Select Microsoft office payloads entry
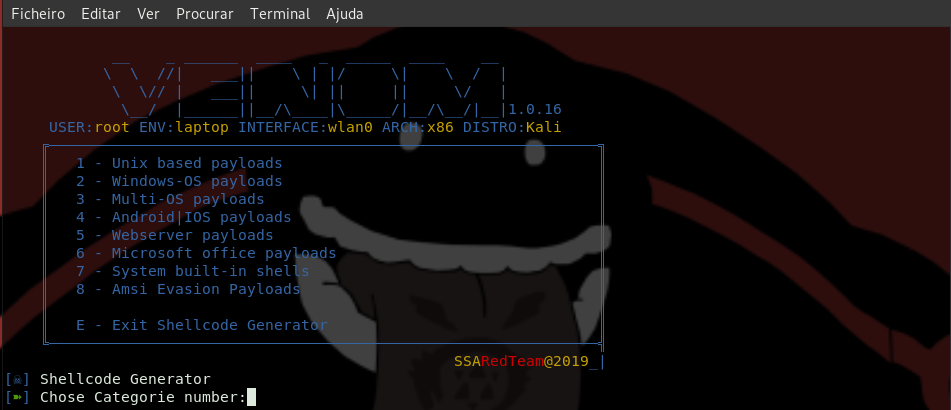Image resolution: width=951 pixels, height=410 pixels. 206,253
